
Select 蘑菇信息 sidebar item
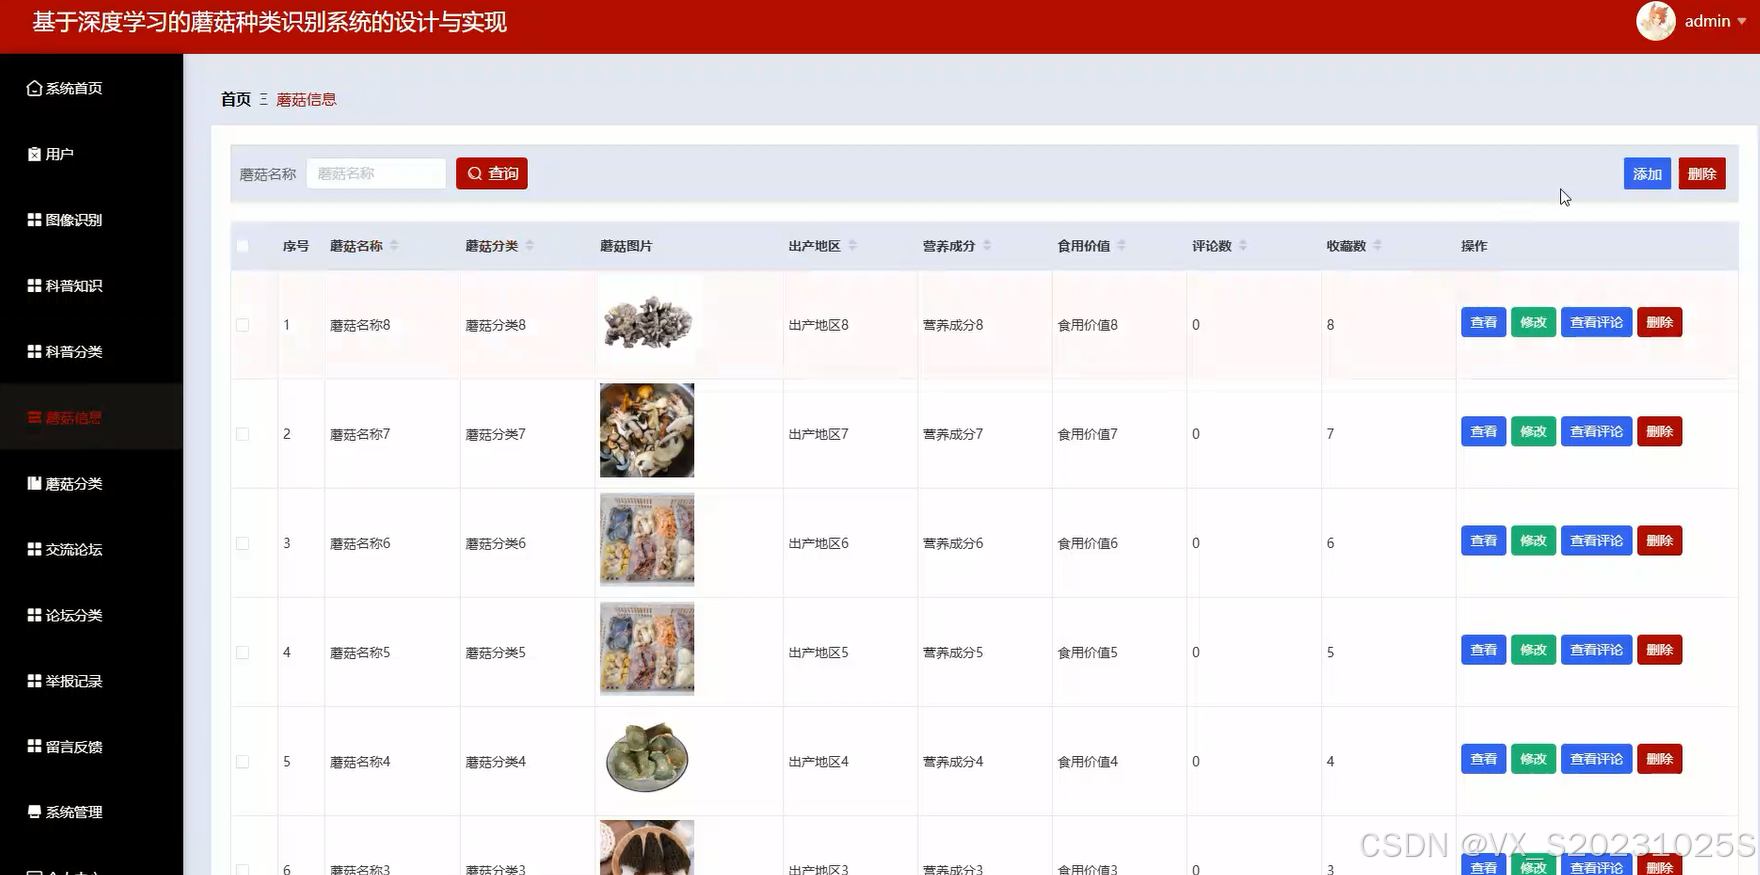[x=64, y=418]
